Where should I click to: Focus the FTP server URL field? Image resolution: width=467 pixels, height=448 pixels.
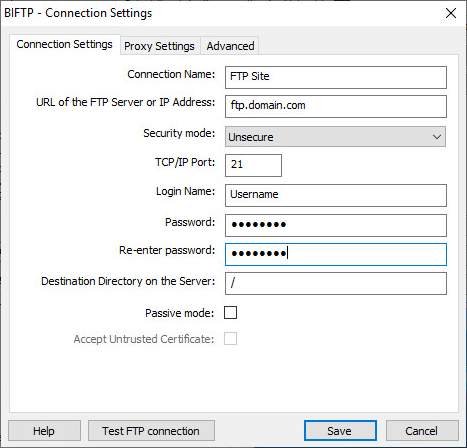pyautogui.click(x=336, y=106)
